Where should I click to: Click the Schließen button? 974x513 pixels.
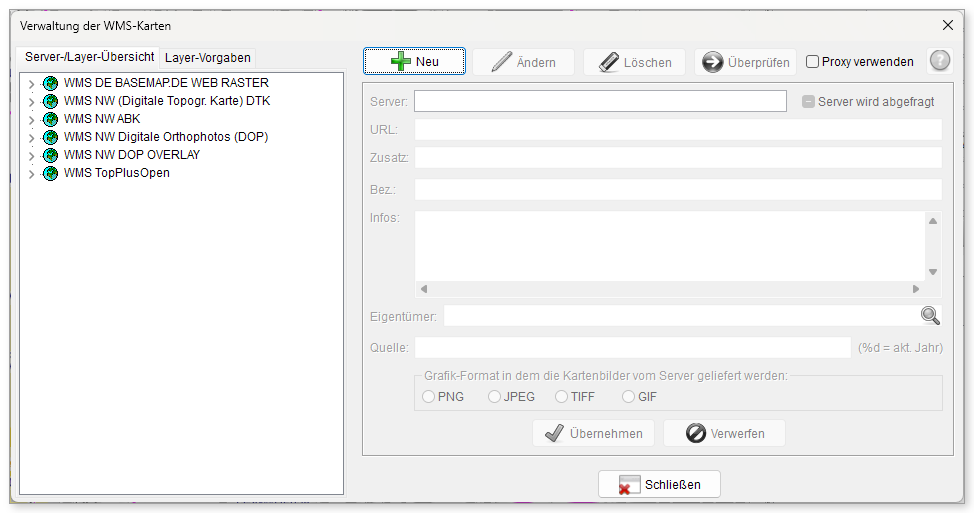659,484
